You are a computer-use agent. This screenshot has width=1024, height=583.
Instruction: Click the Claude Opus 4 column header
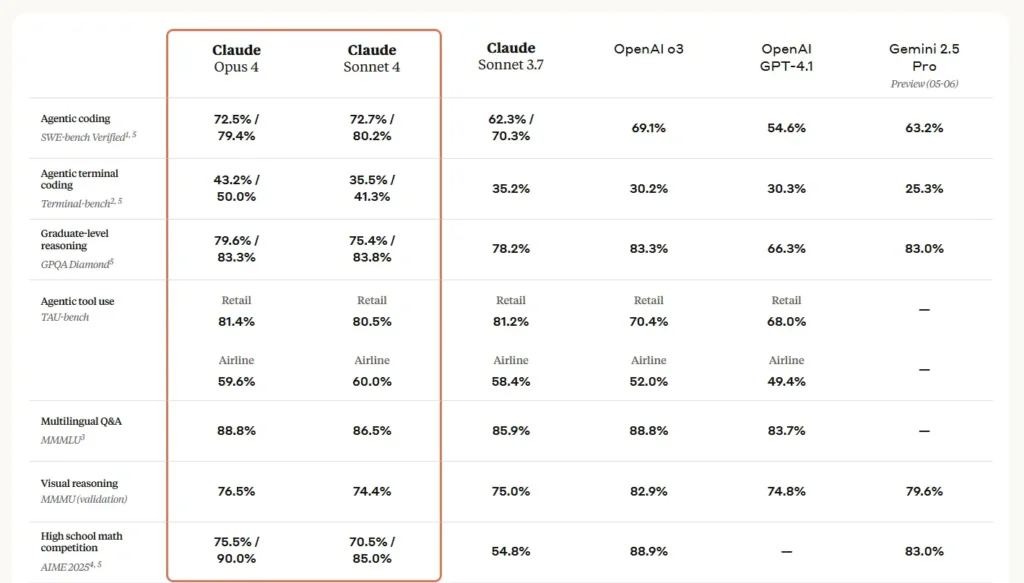click(x=236, y=58)
